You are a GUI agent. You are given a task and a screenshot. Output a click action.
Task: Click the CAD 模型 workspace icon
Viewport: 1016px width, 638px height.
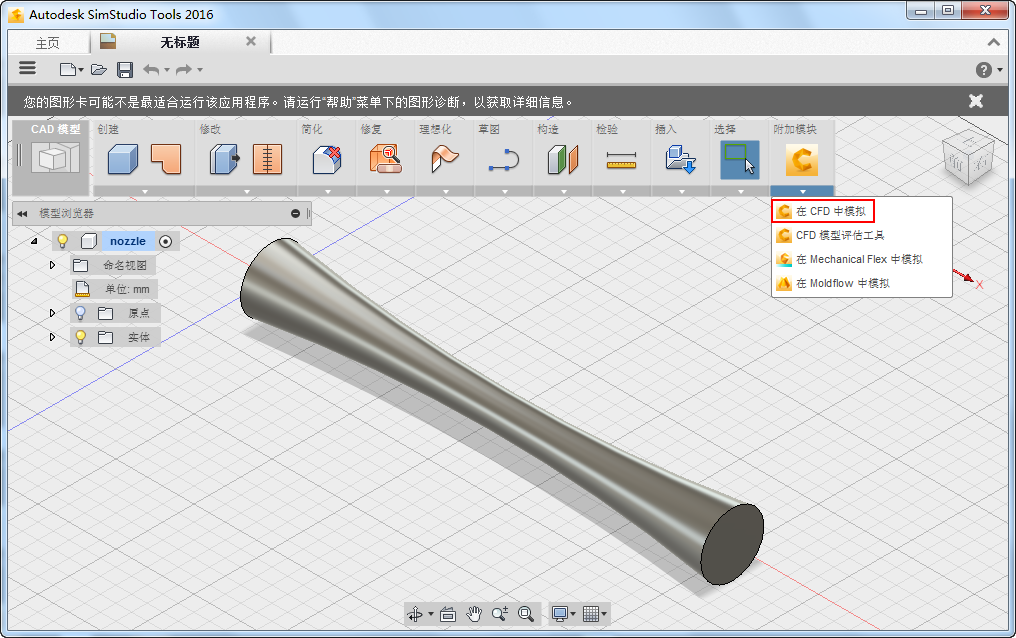click(x=56, y=158)
